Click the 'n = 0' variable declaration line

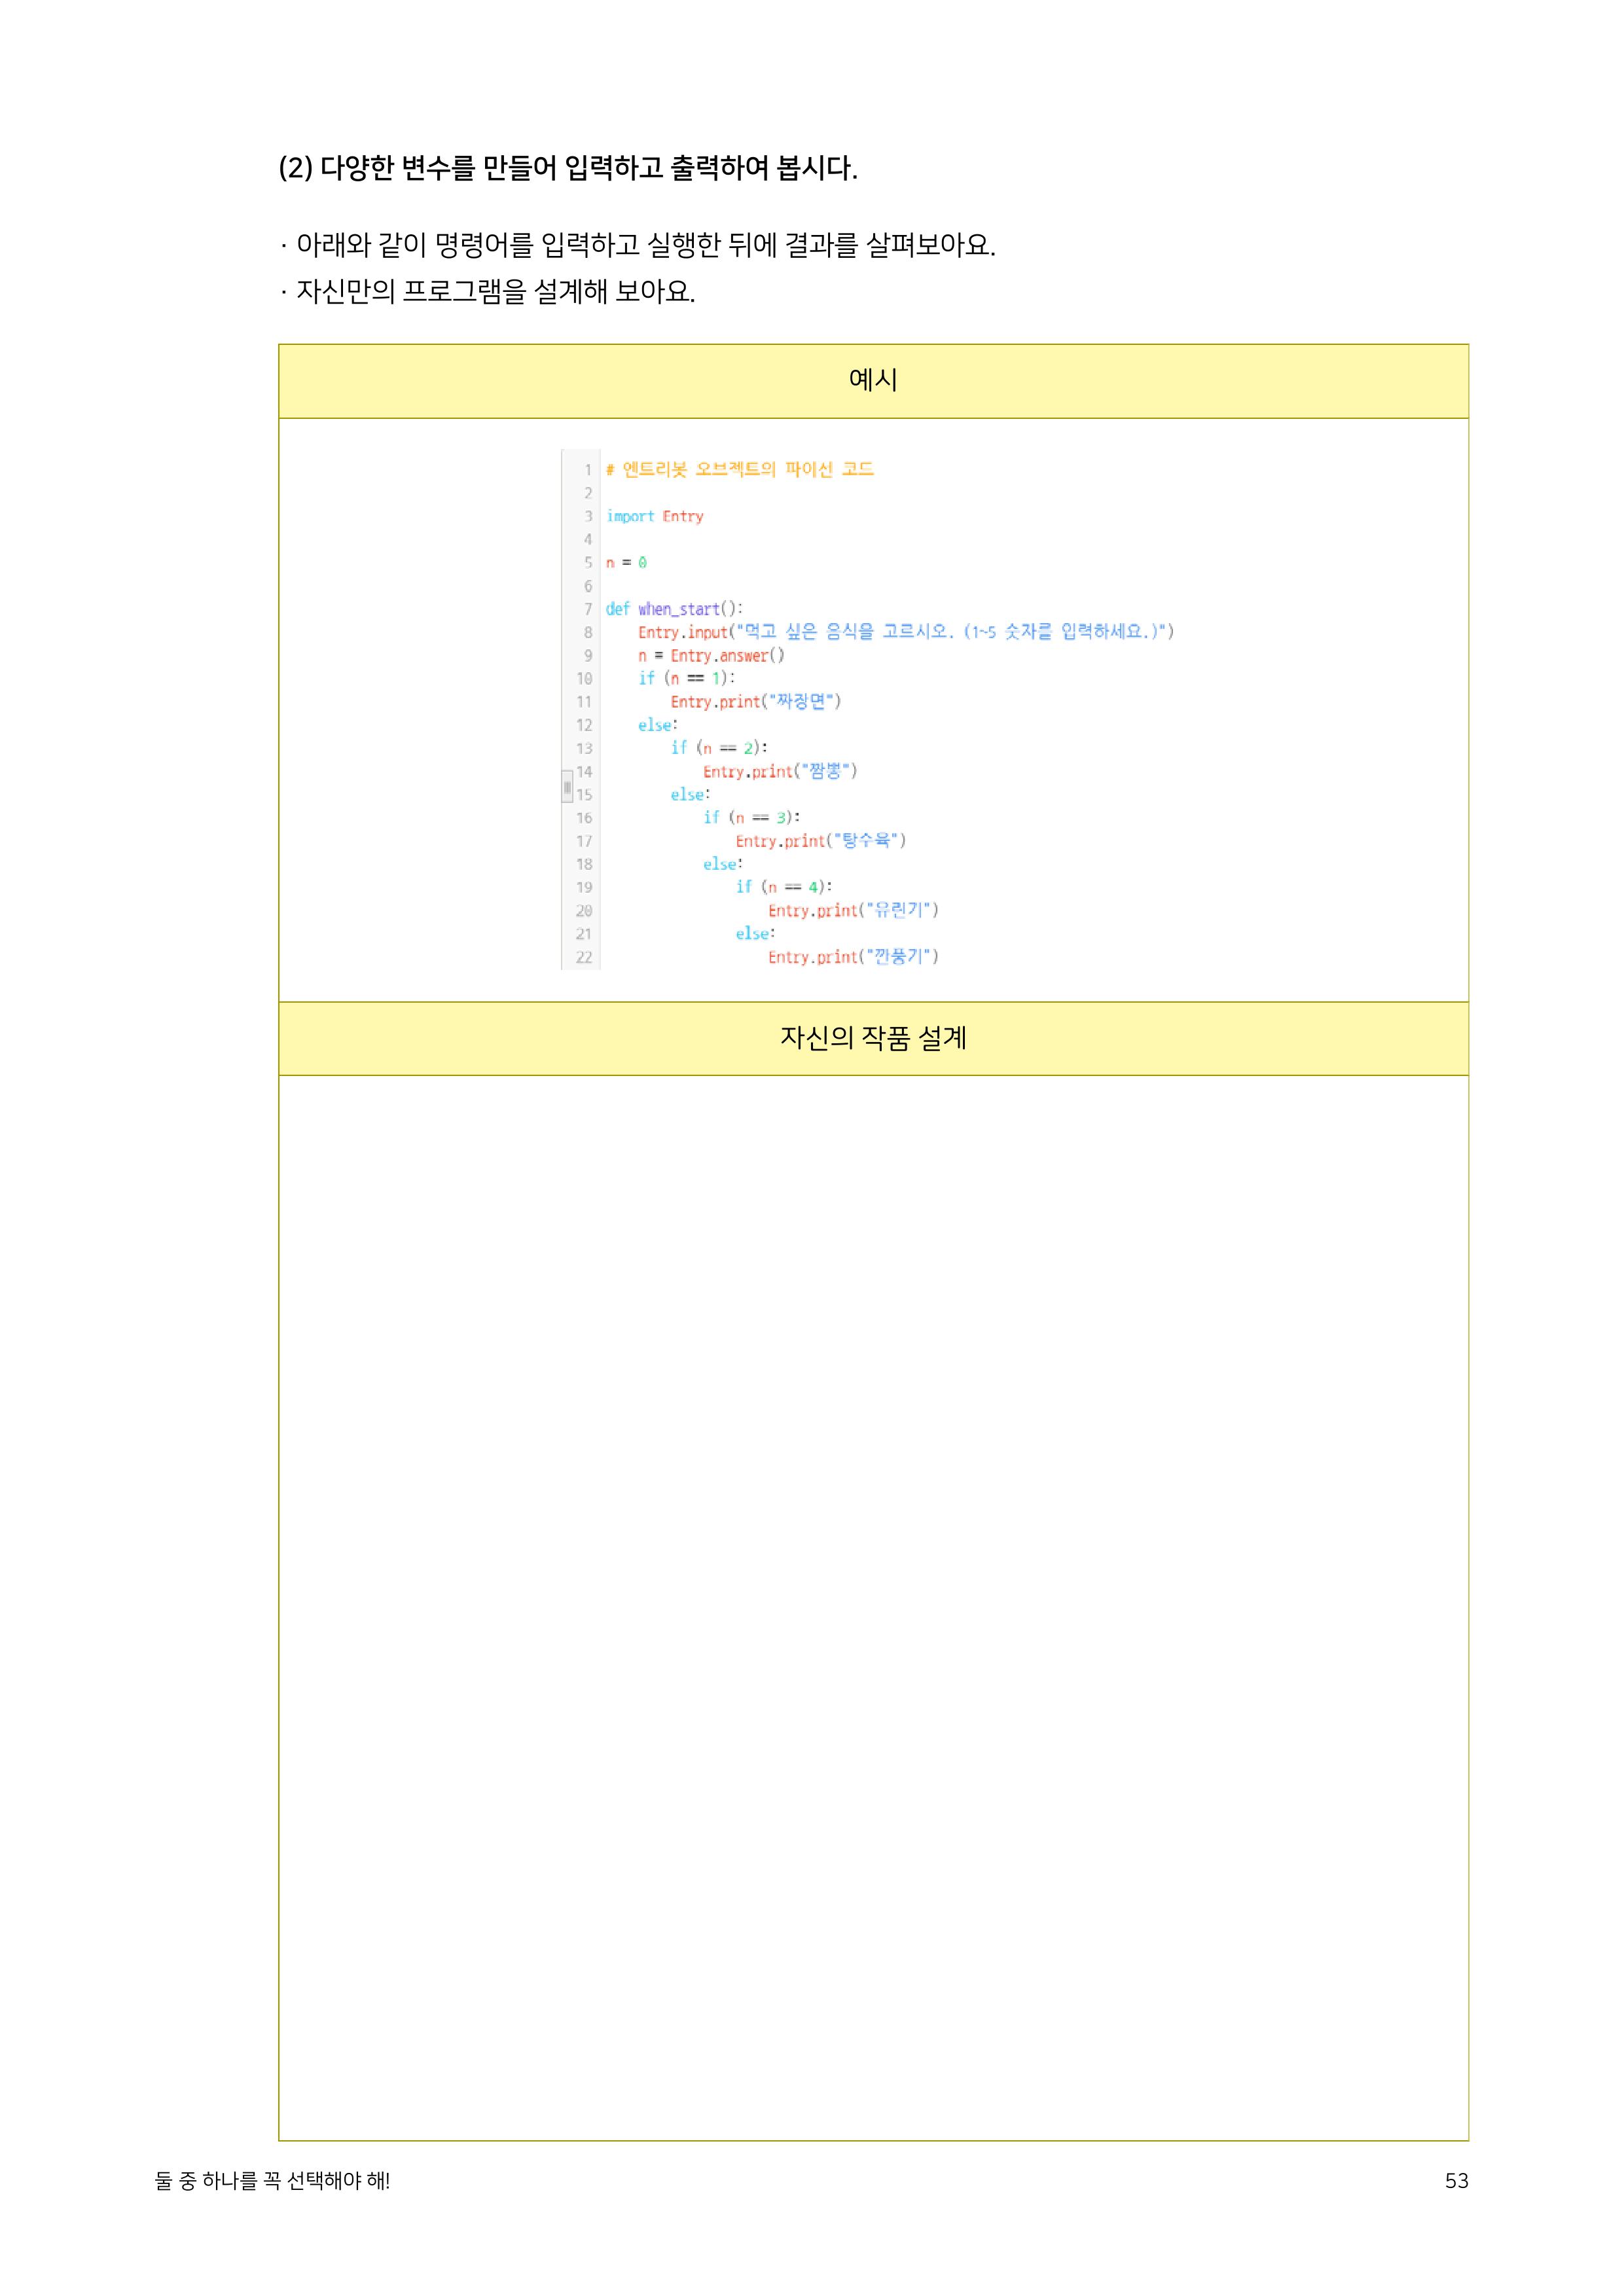point(626,562)
